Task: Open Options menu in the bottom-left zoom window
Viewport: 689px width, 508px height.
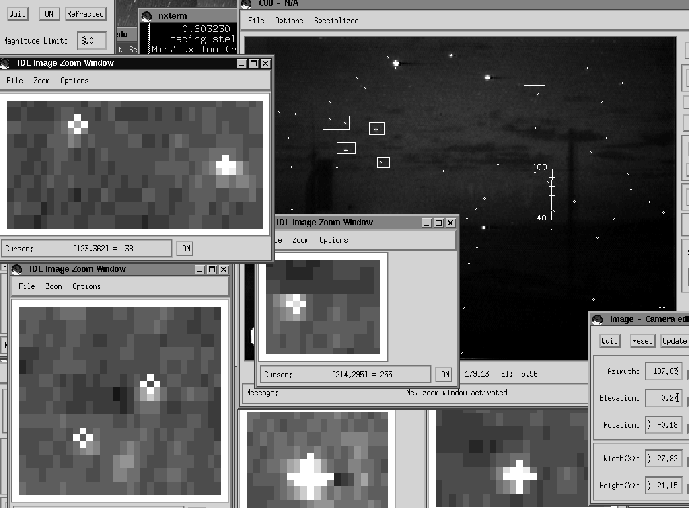Action: pyautogui.click(x=86, y=286)
